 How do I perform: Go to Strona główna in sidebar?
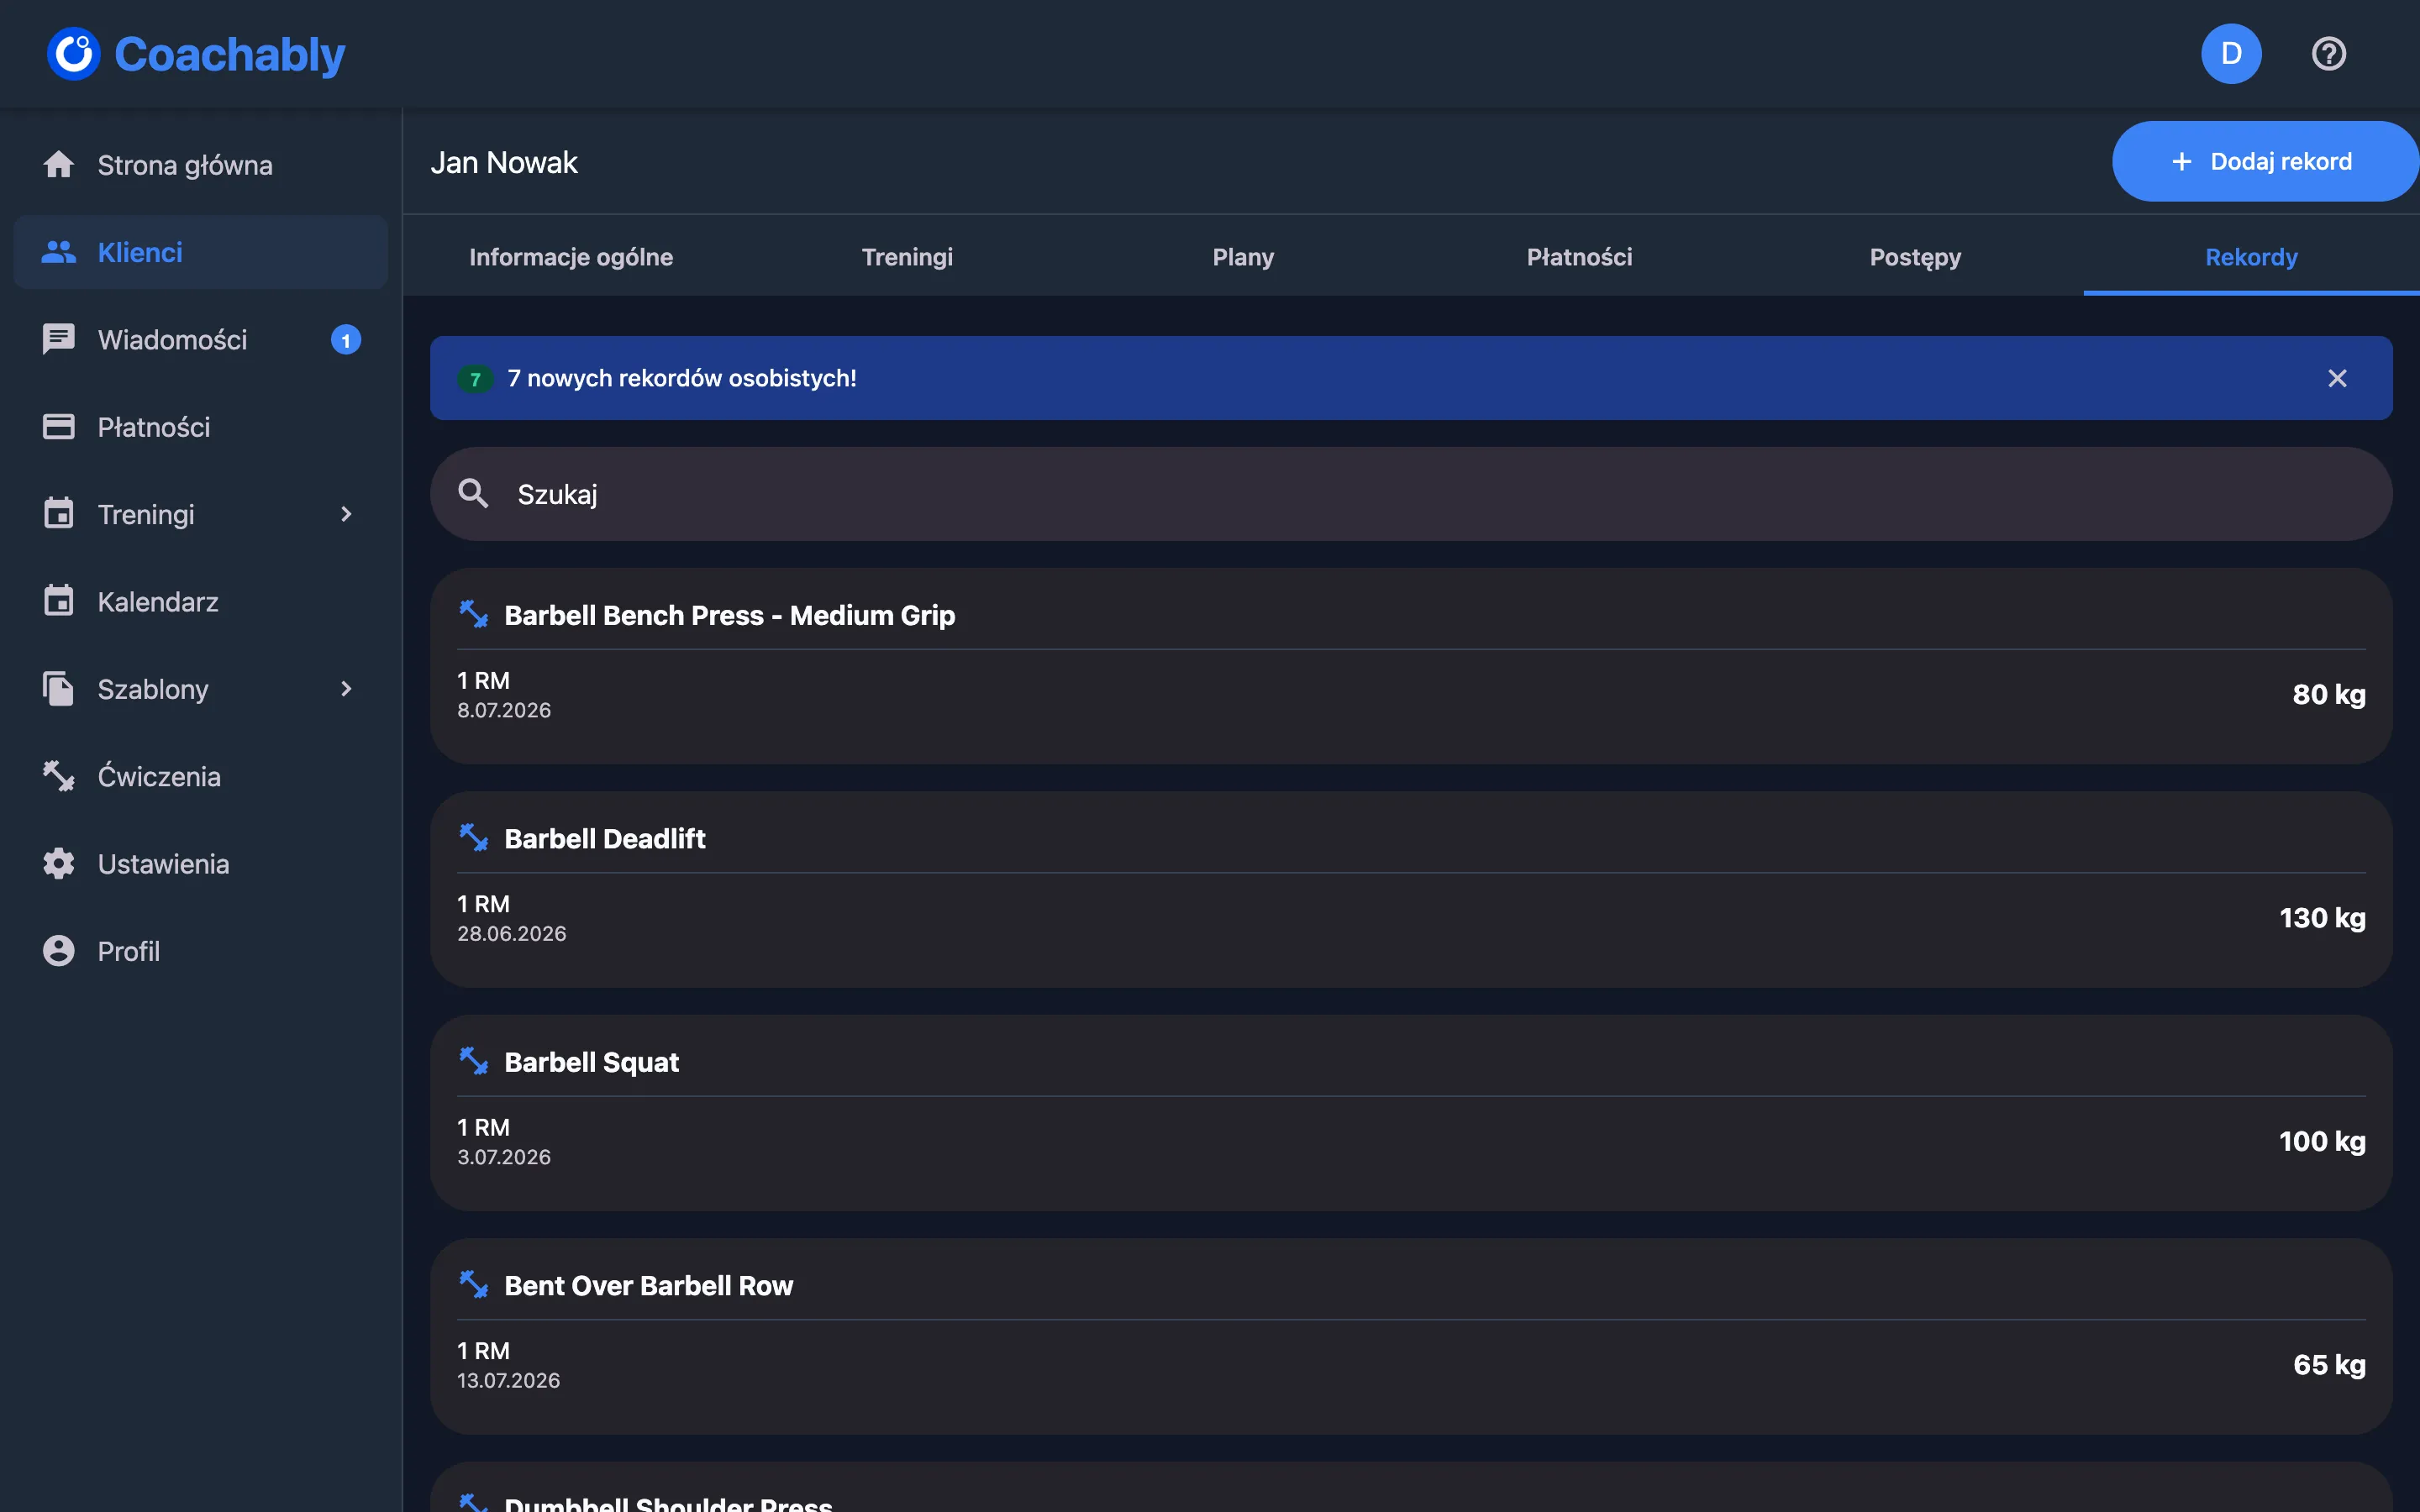[x=201, y=165]
